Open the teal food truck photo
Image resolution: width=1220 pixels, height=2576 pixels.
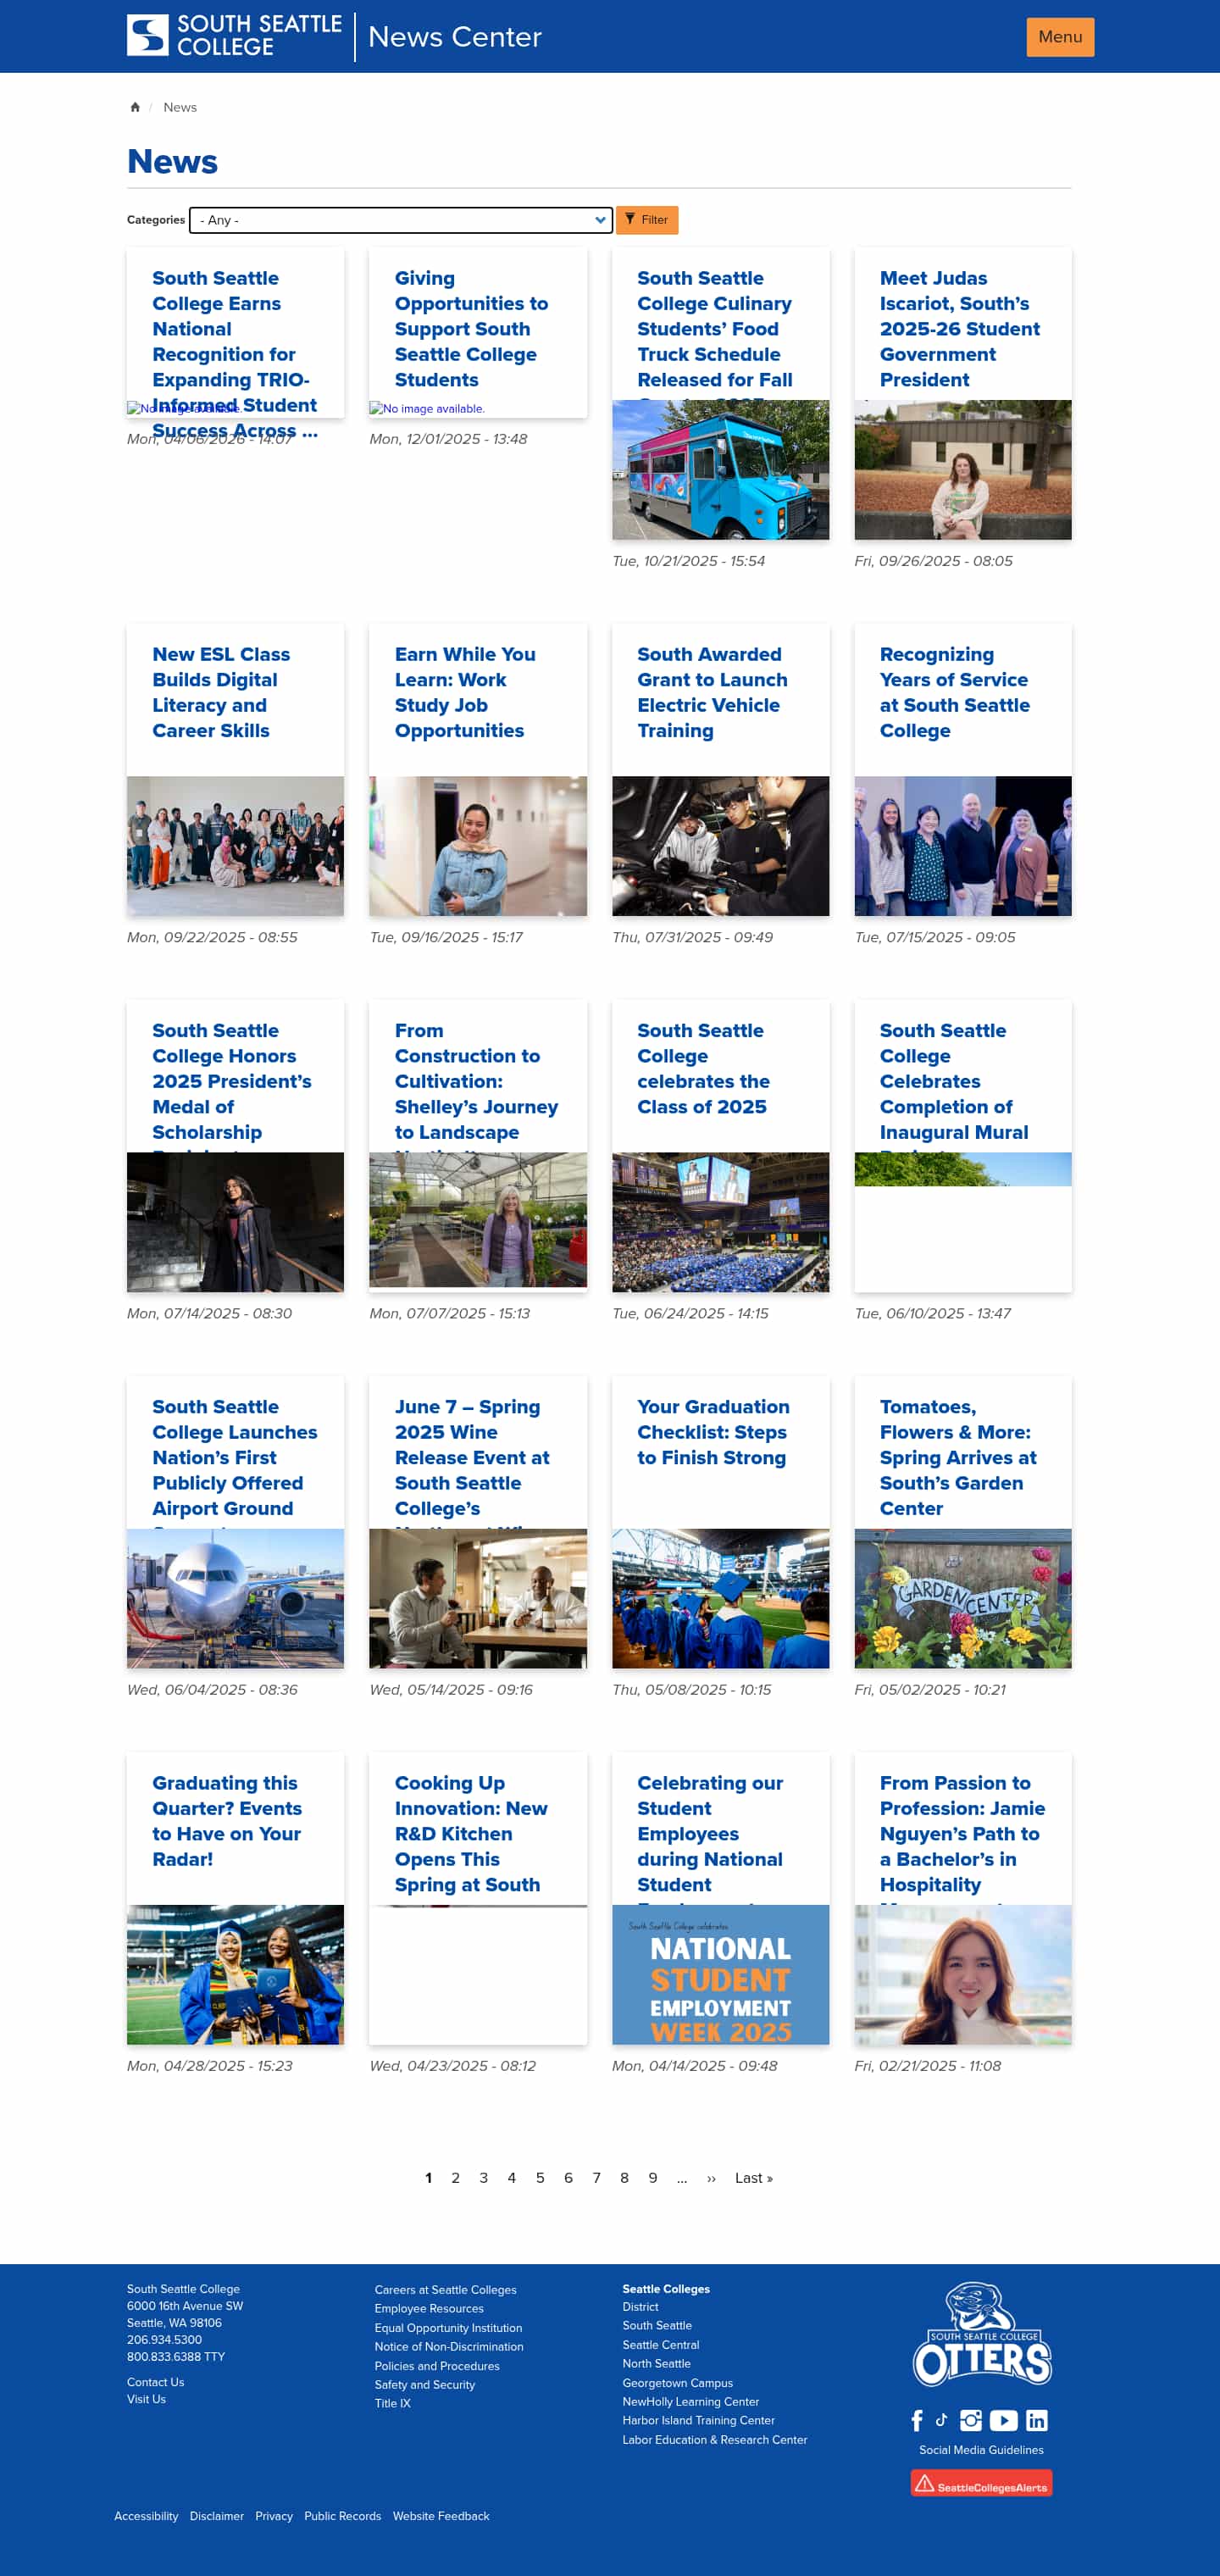(720, 470)
